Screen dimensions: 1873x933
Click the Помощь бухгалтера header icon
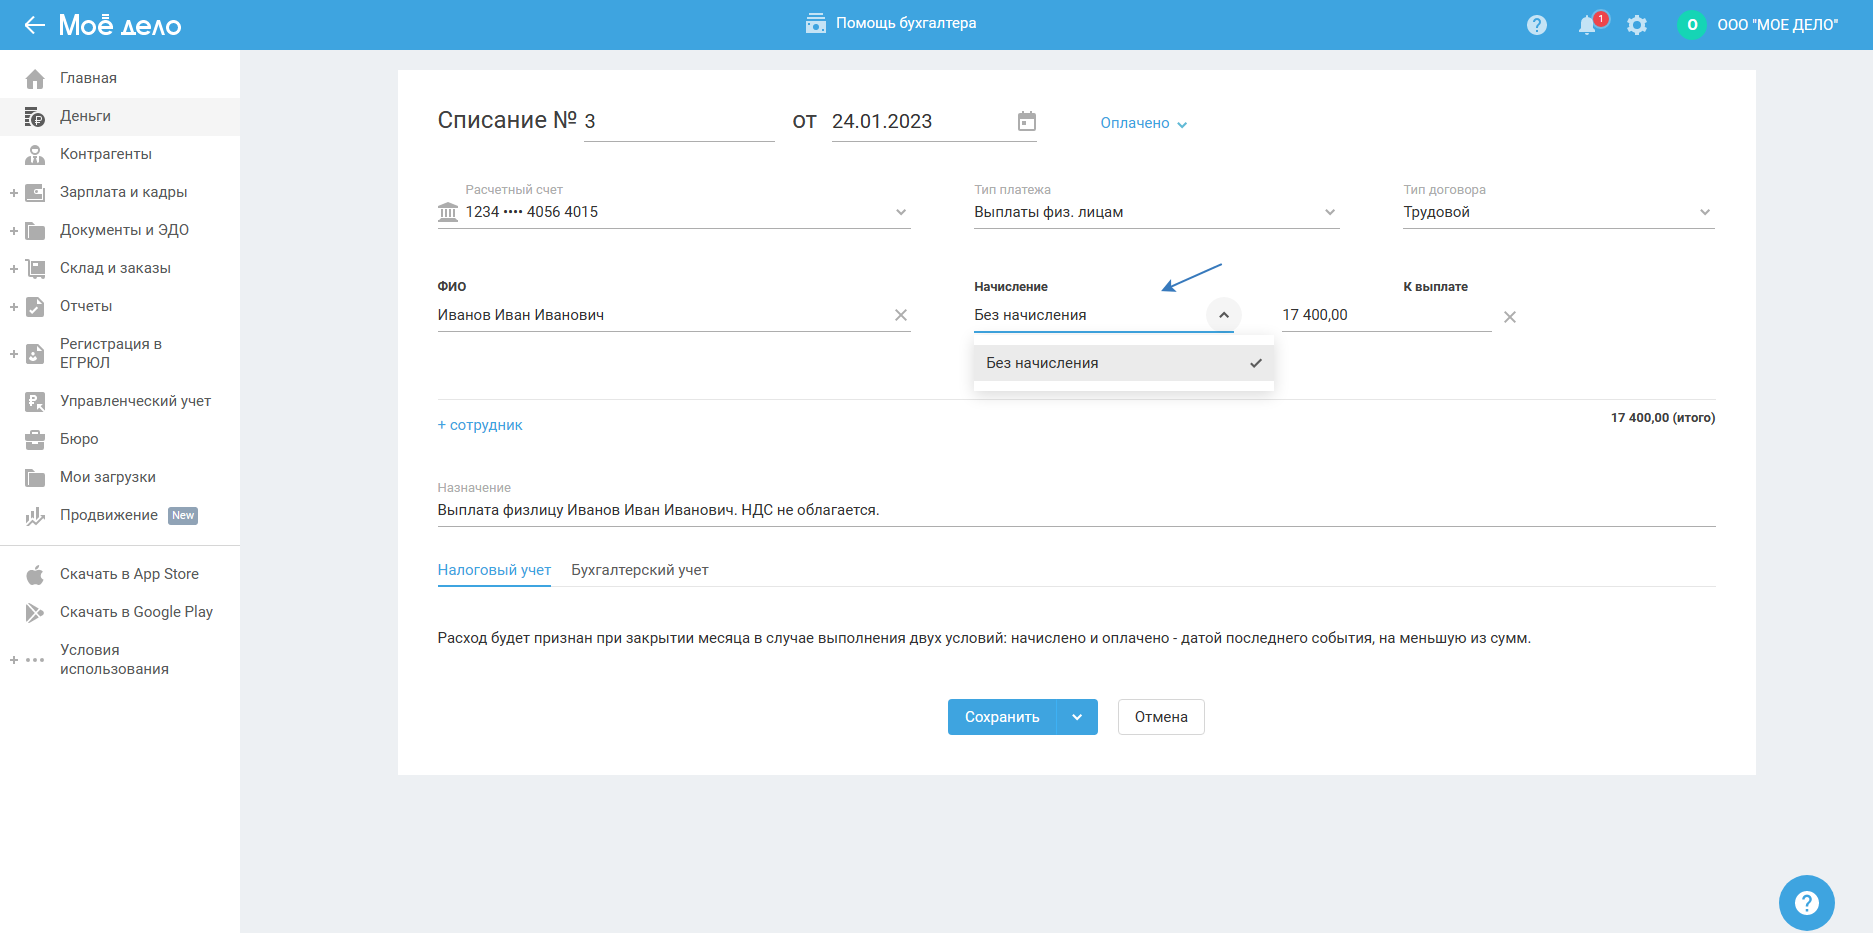pos(816,23)
